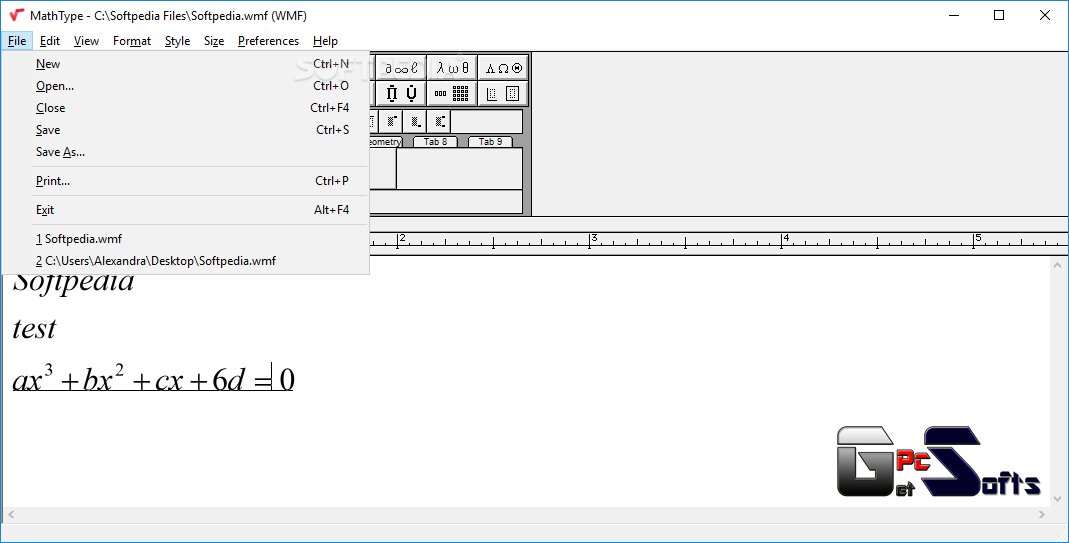Image resolution: width=1069 pixels, height=543 pixels.
Task: Open the Format menu
Action: [132, 41]
